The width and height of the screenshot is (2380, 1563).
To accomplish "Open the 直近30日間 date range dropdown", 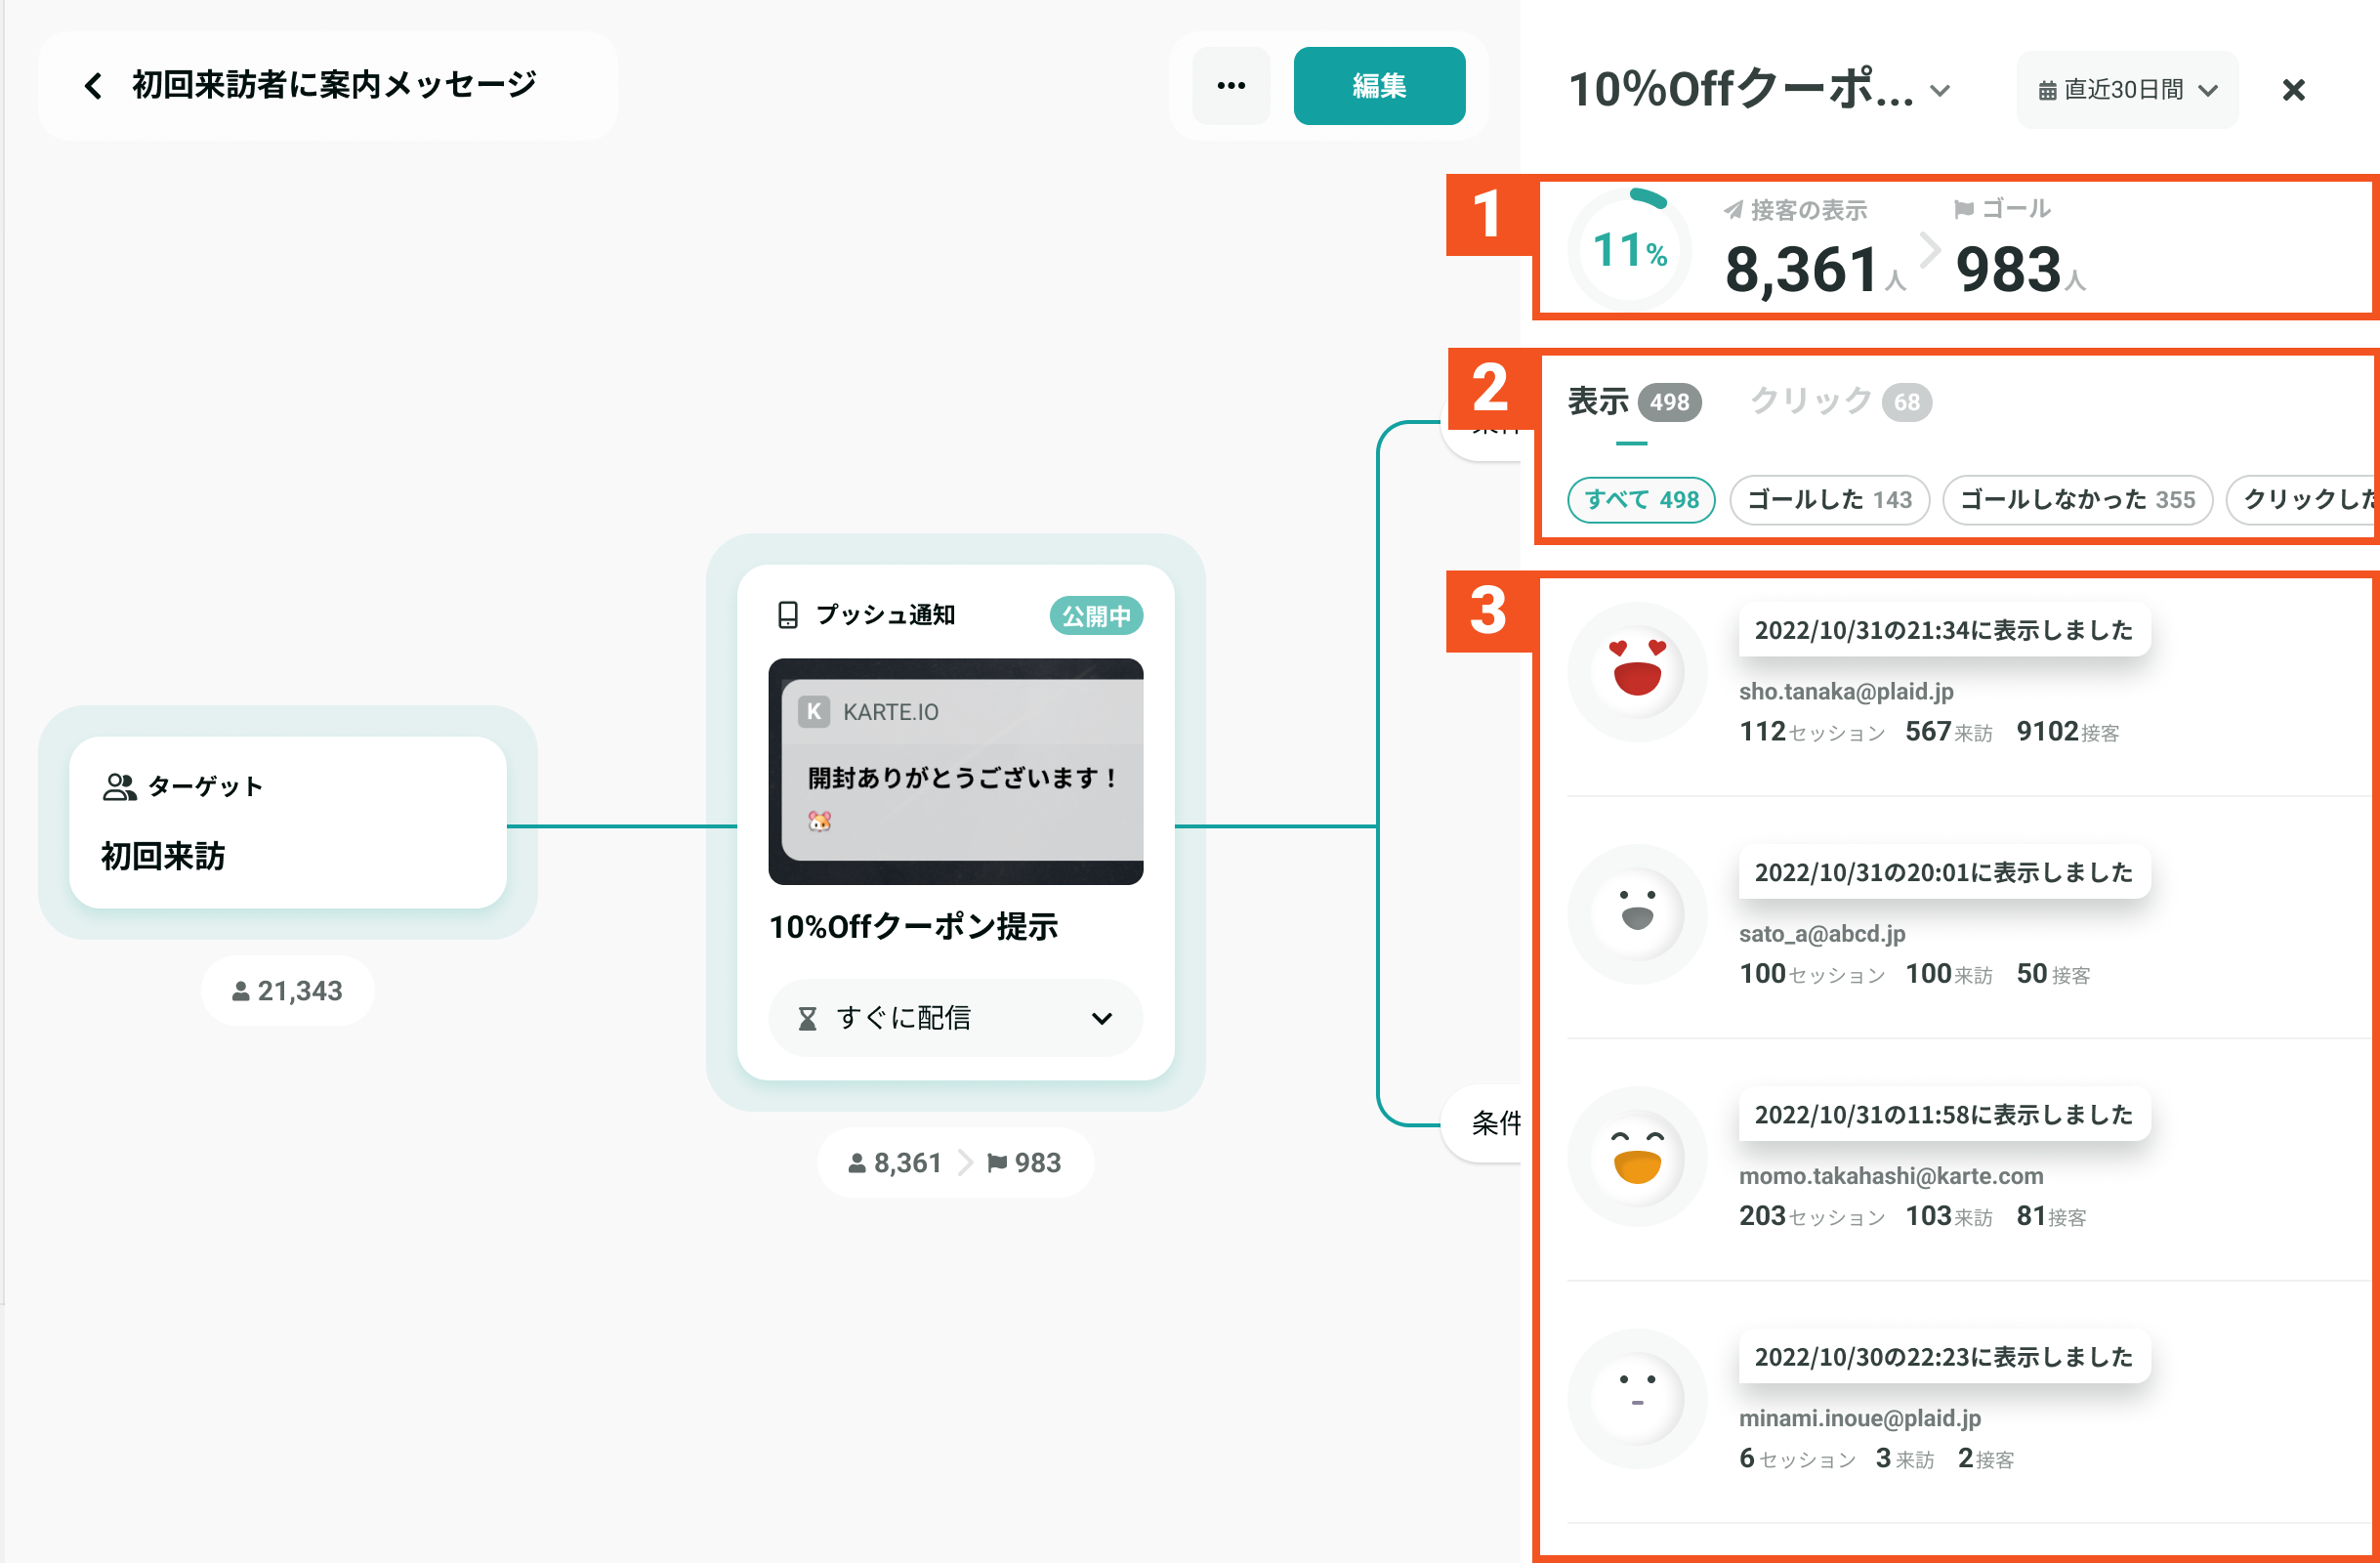I will (x=2127, y=90).
